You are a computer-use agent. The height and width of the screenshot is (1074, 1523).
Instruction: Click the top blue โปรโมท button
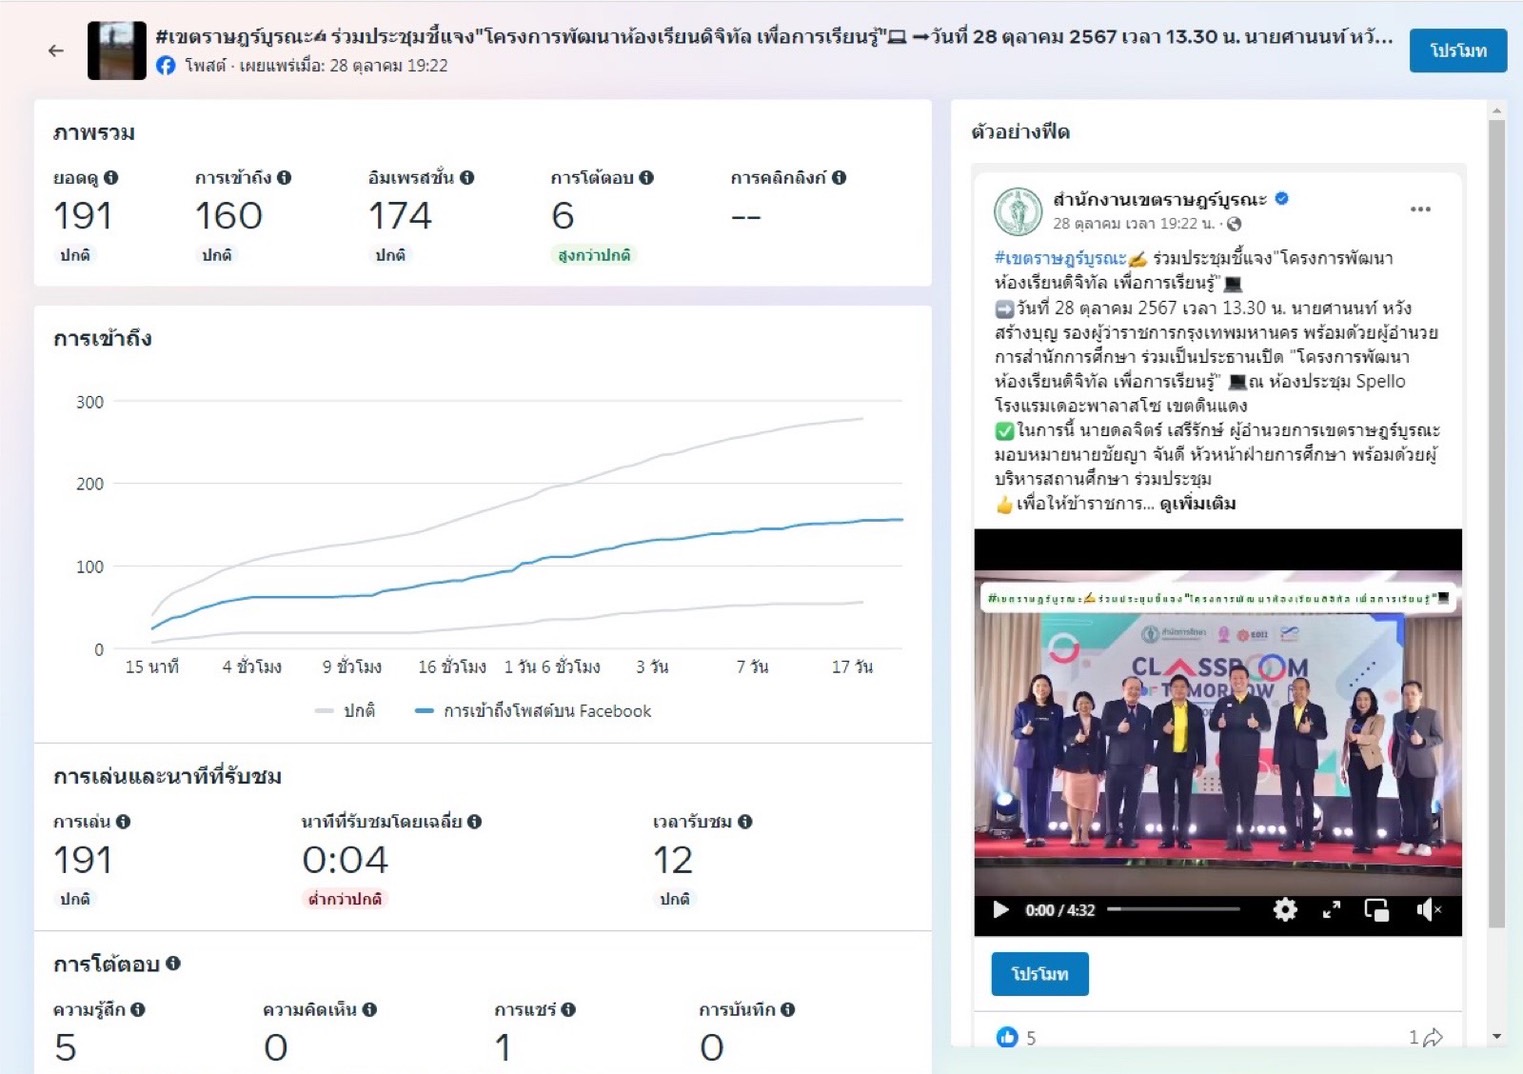click(x=1458, y=50)
